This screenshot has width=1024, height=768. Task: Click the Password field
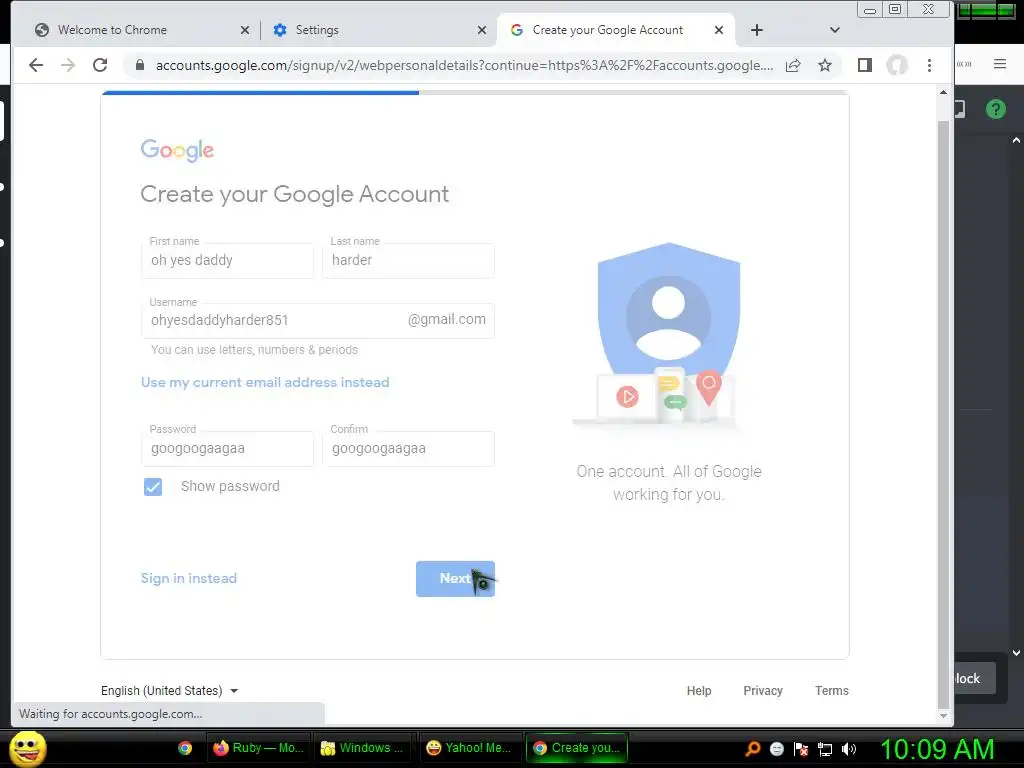[x=227, y=449]
